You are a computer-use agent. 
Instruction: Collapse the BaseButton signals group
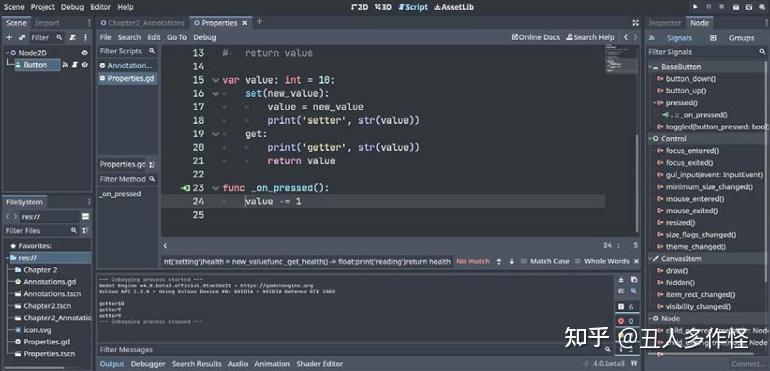point(651,67)
